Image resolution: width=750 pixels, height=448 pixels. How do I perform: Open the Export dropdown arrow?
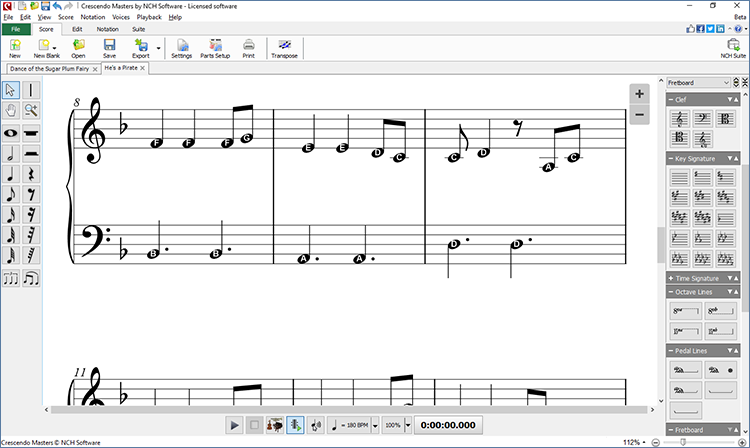(158, 48)
